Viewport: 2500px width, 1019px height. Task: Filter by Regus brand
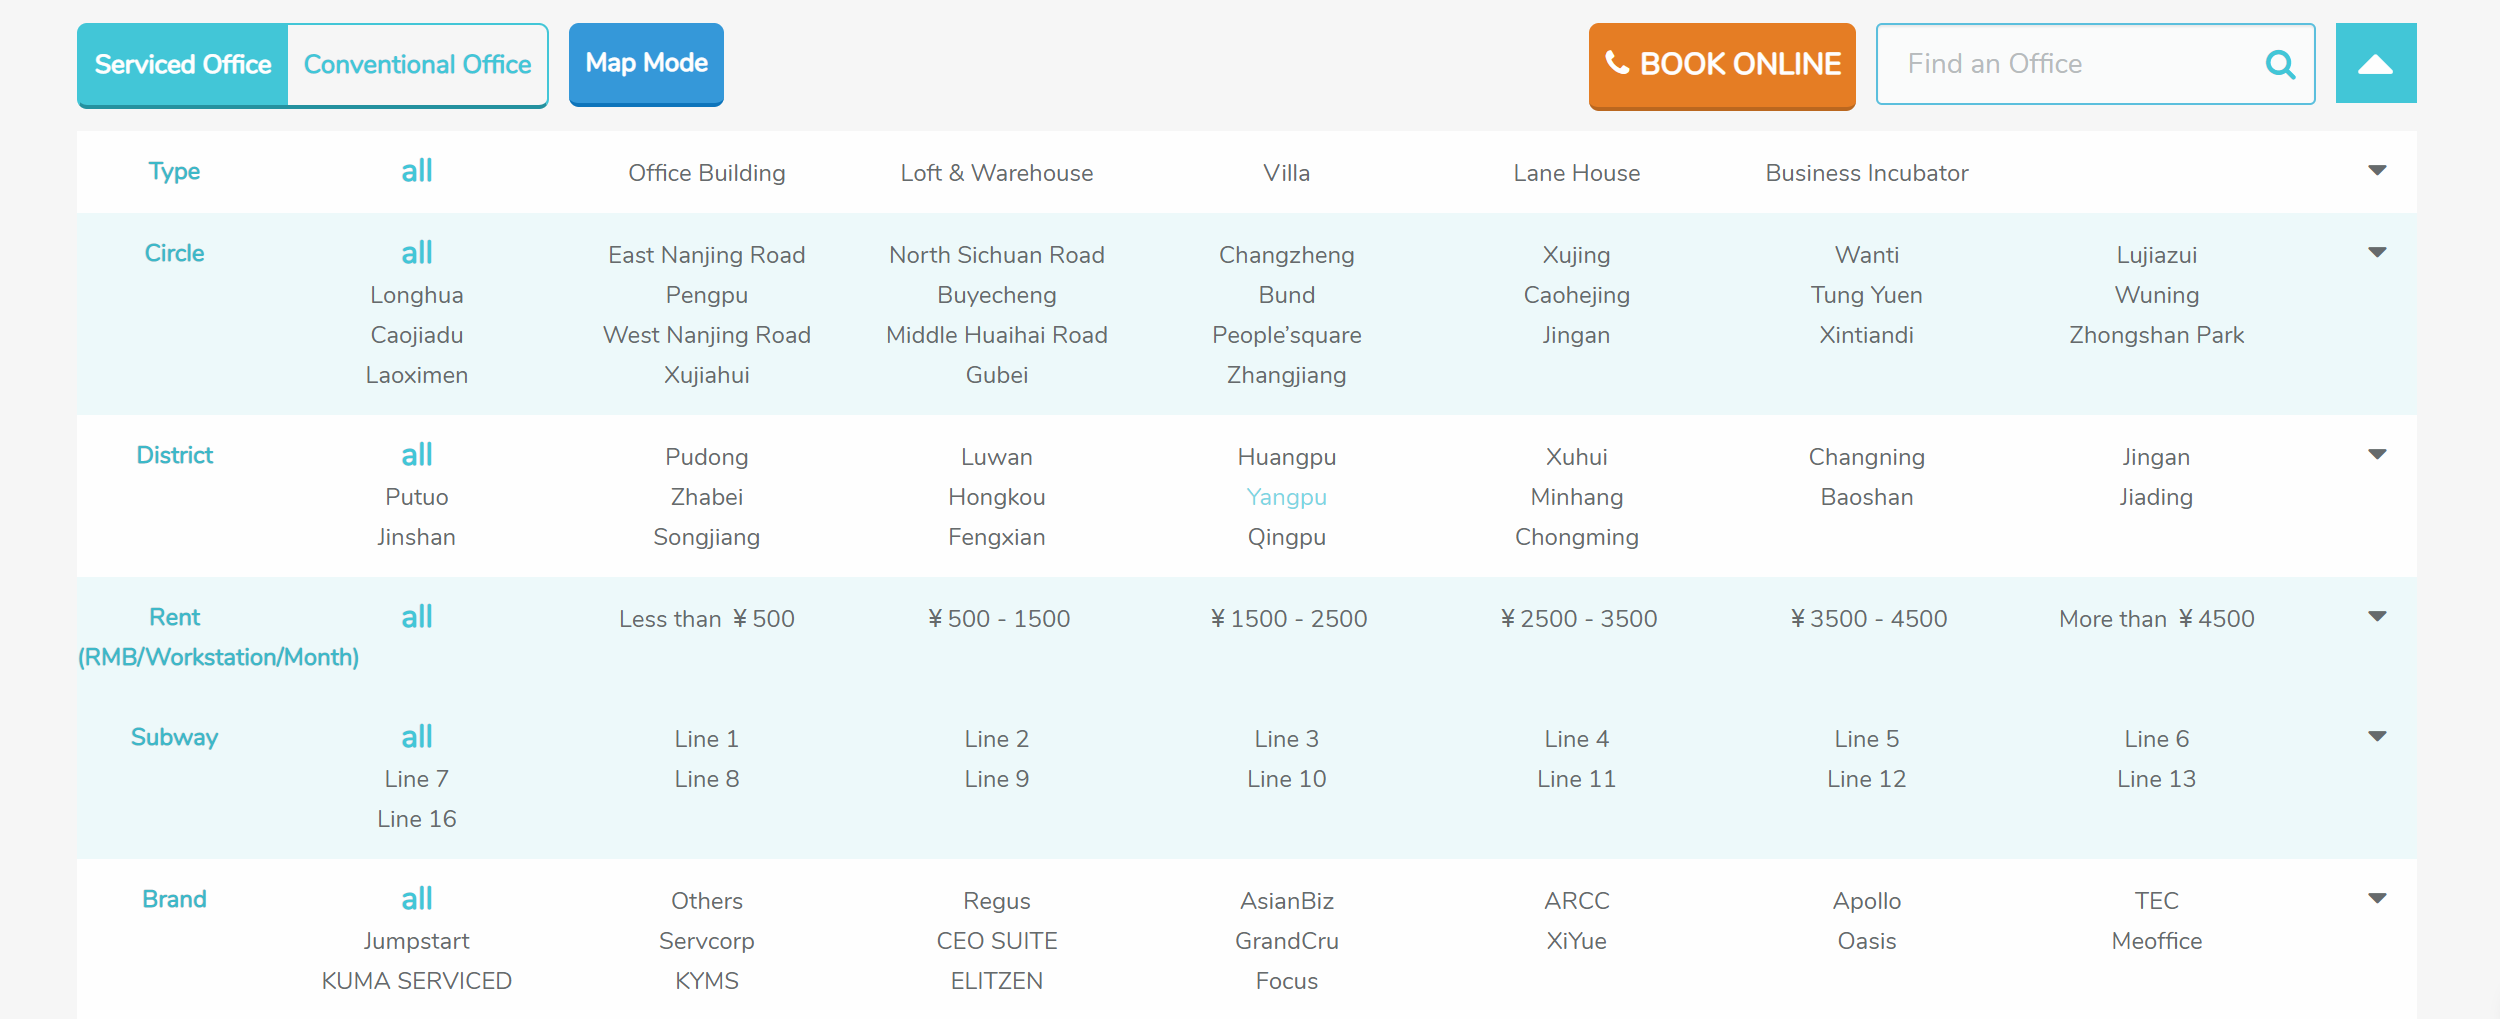(x=997, y=901)
